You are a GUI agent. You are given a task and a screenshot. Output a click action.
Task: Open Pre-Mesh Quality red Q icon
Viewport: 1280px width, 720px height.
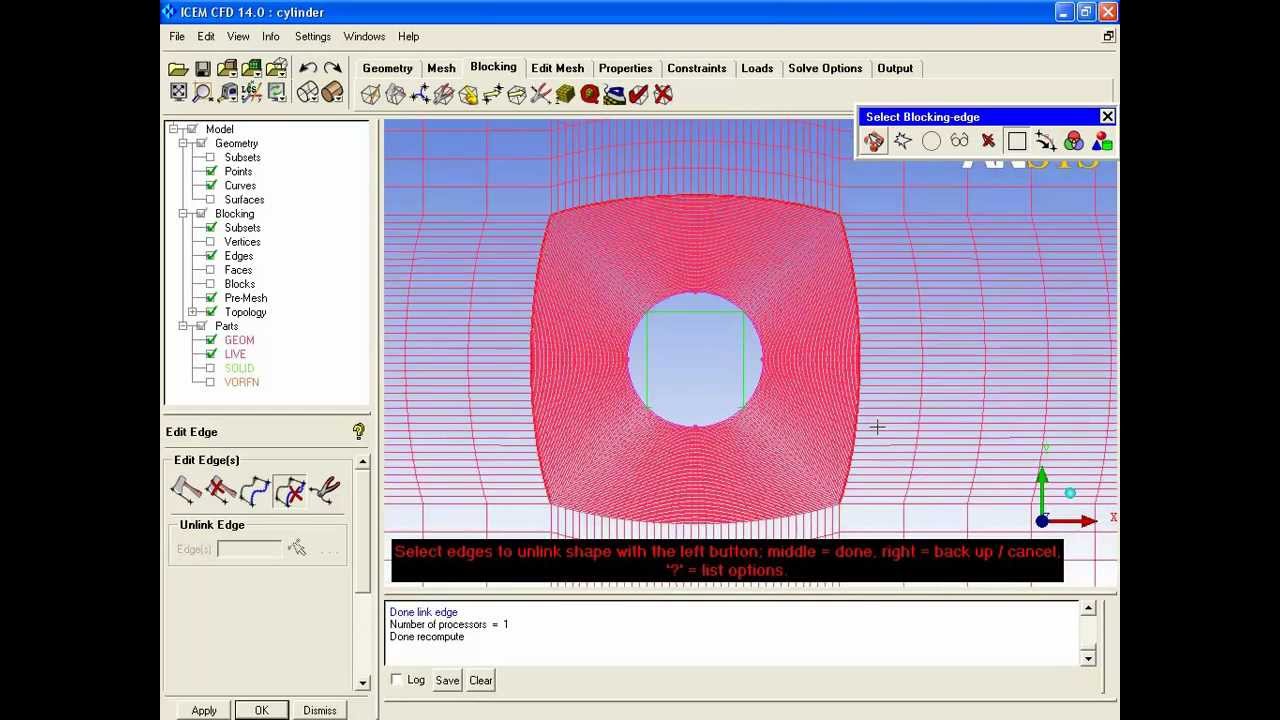[x=590, y=95]
